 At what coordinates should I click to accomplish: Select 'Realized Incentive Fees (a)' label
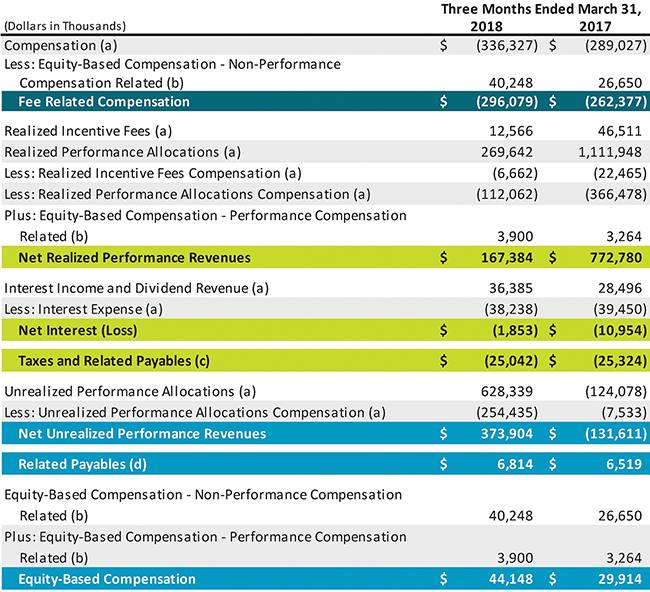click(88, 131)
